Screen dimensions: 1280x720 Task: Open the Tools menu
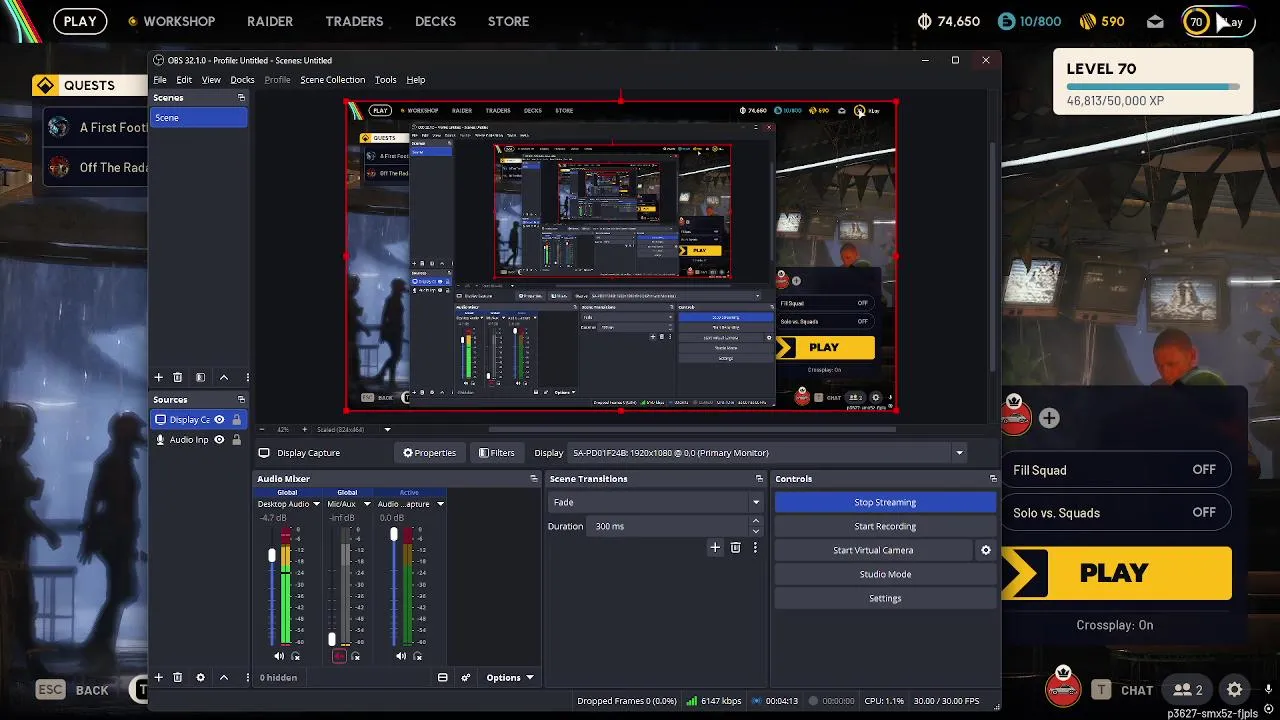(x=385, y=80)
